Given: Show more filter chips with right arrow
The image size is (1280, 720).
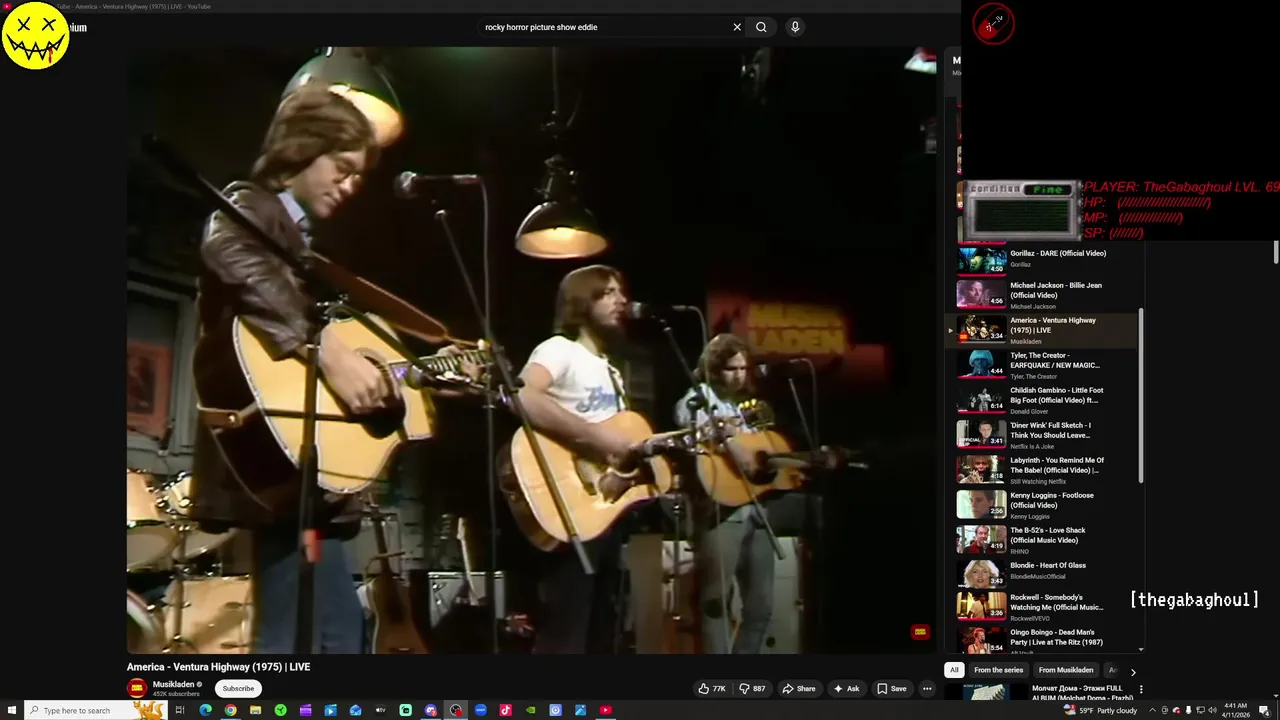Looking at the screenshot, I should pyautogui.click(x=1133, y=672).
